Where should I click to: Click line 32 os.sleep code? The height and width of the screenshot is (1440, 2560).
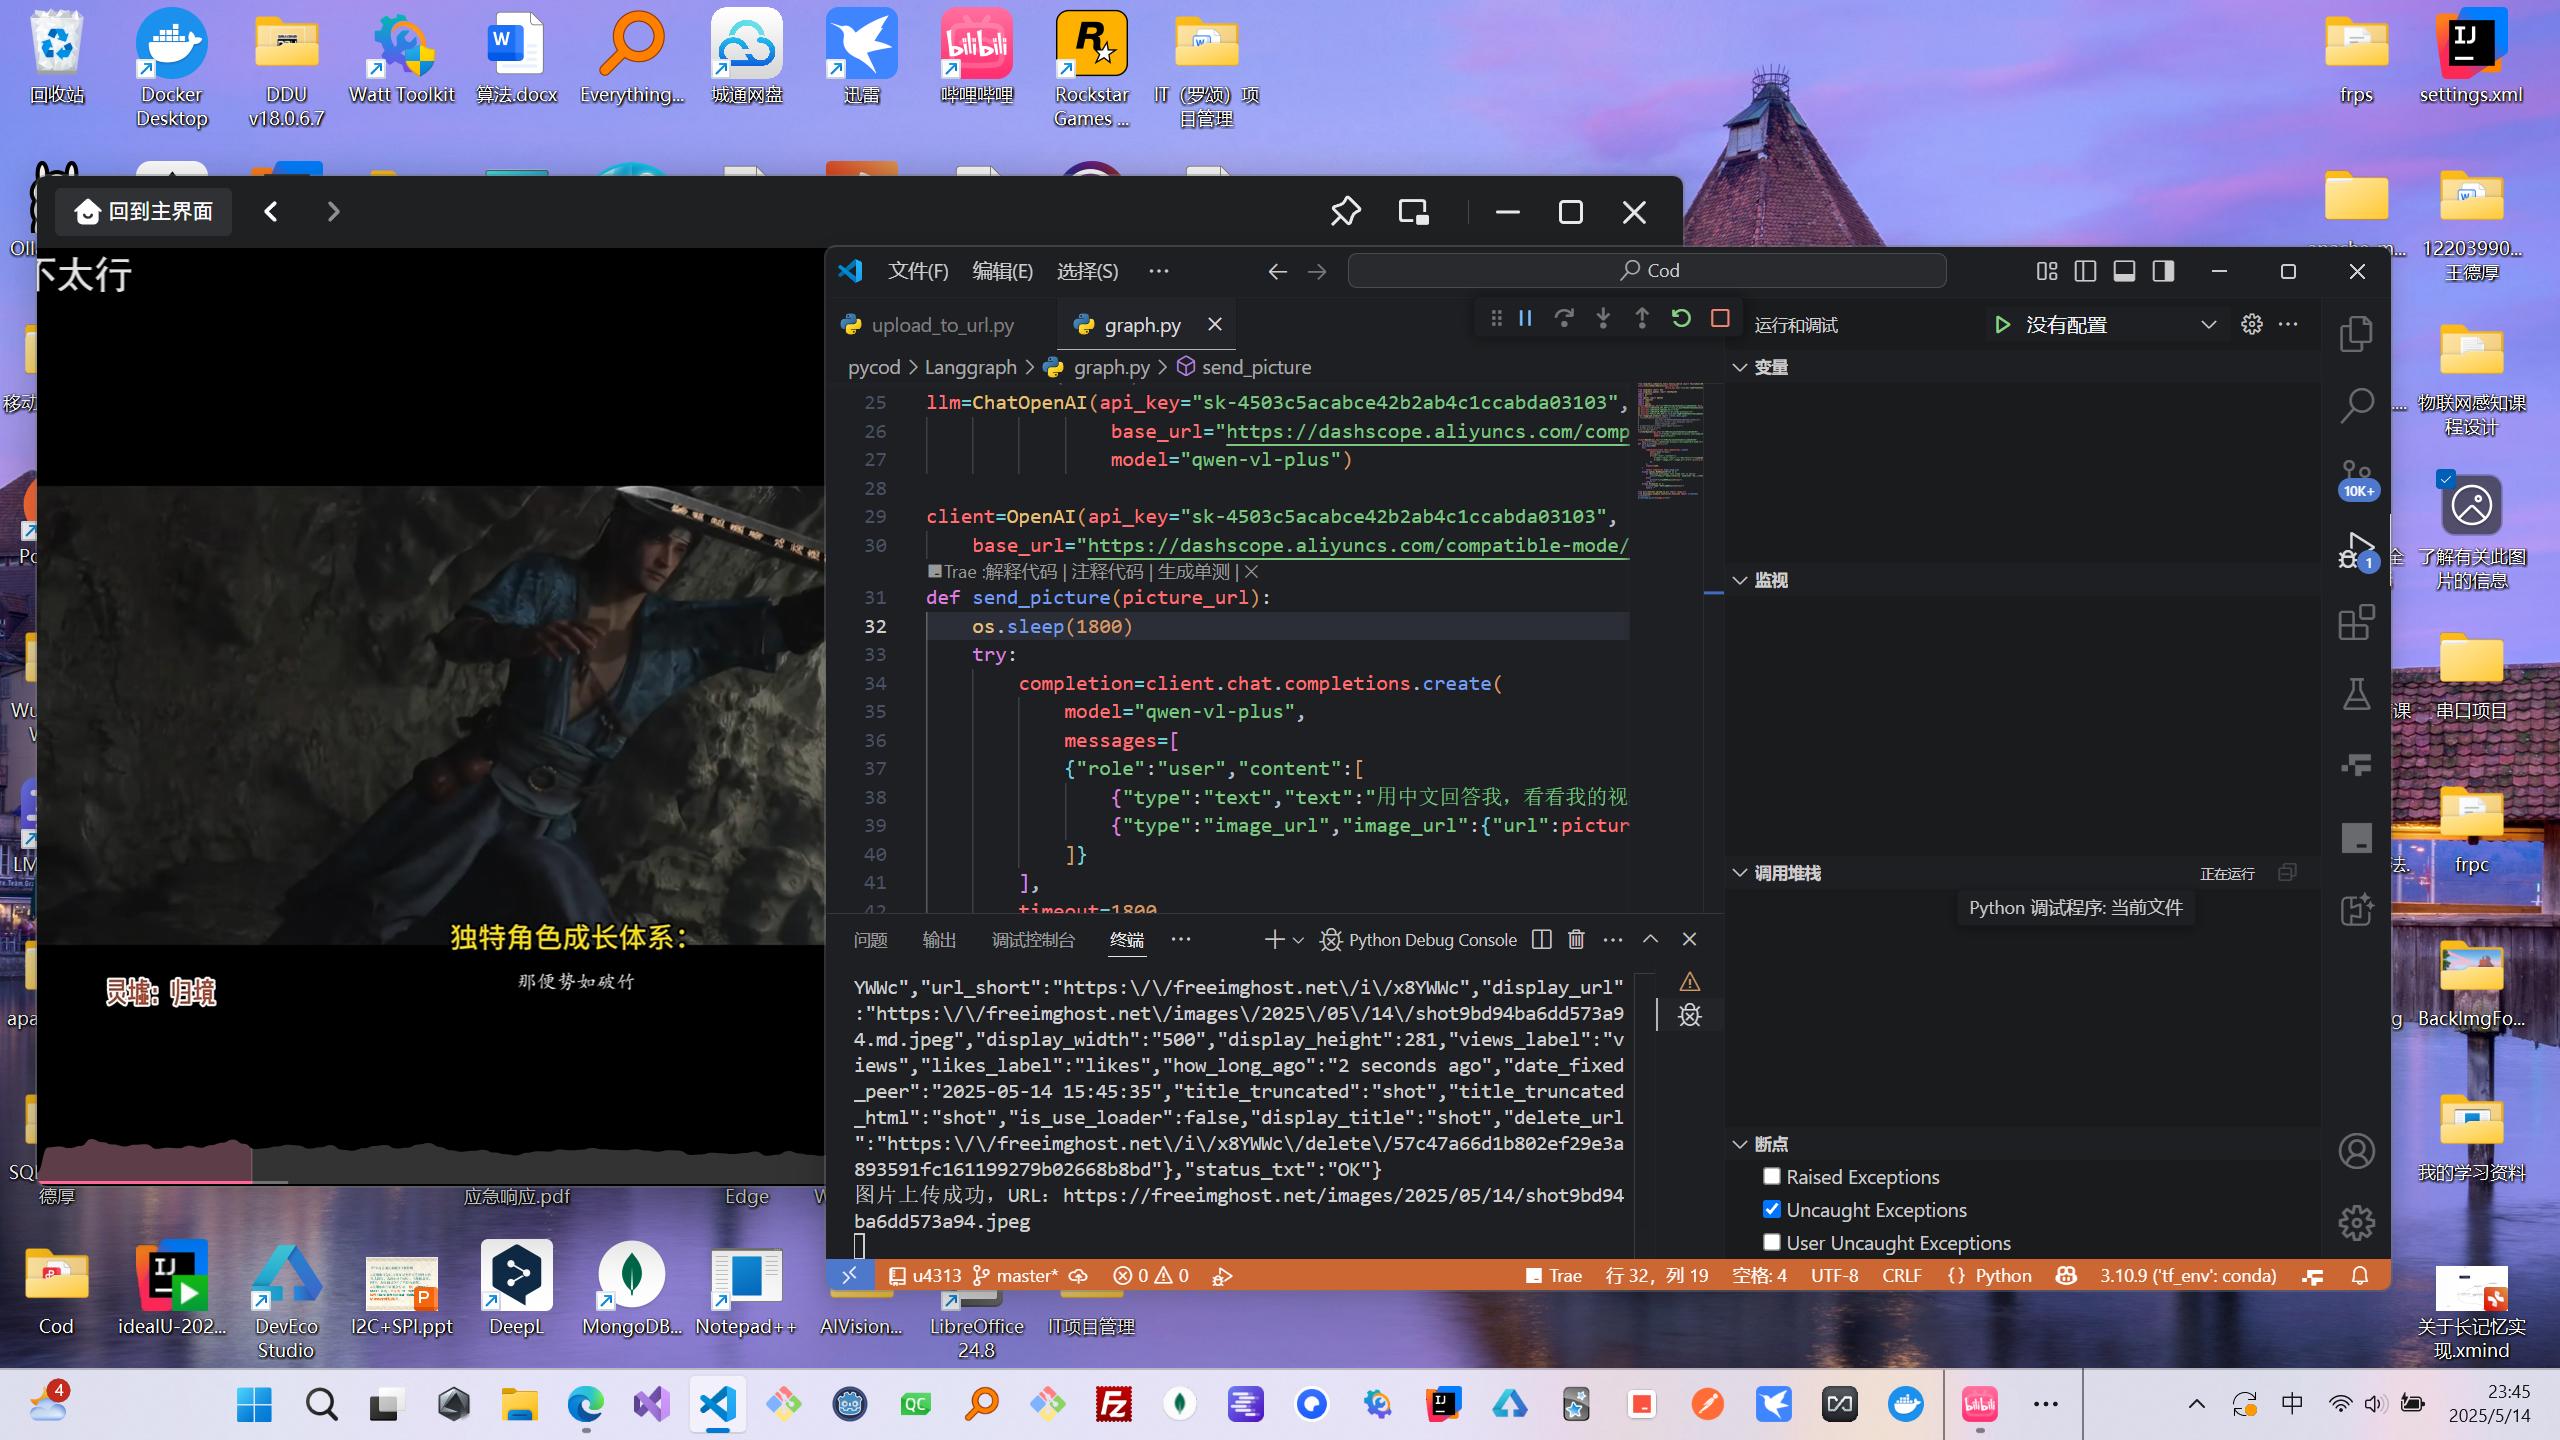(x=1052, y=626)
